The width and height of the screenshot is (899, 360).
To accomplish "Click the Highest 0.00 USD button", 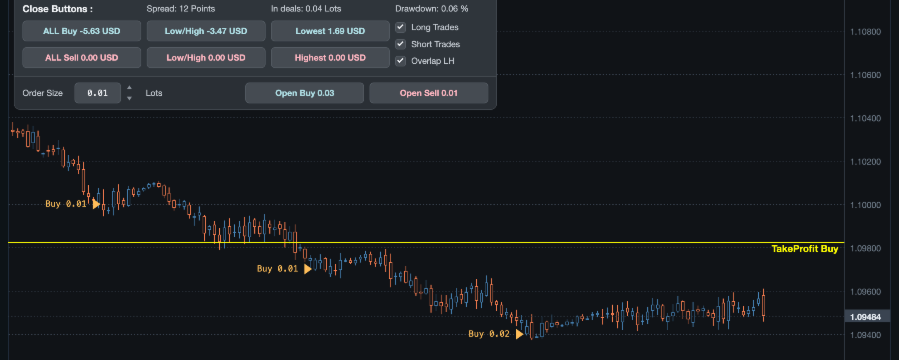I will pyautogui.click(x=330, y=57).
